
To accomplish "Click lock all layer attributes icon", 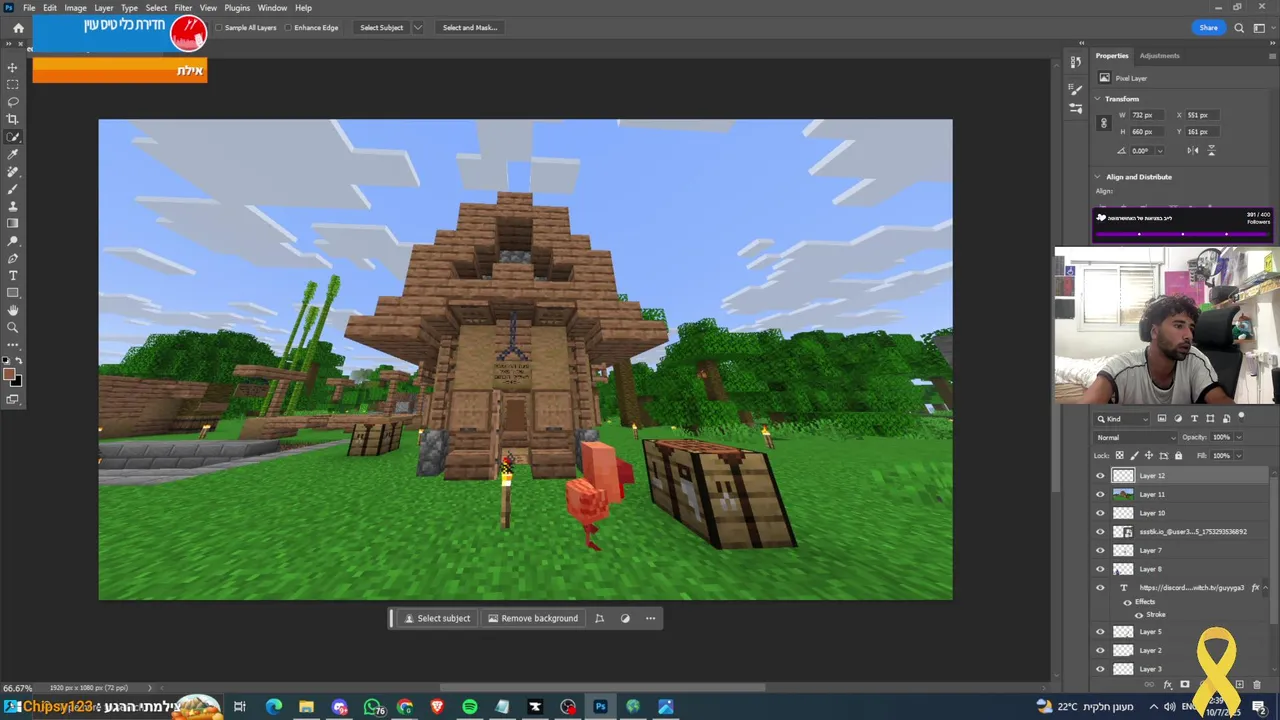I will tap(1178, 456).
